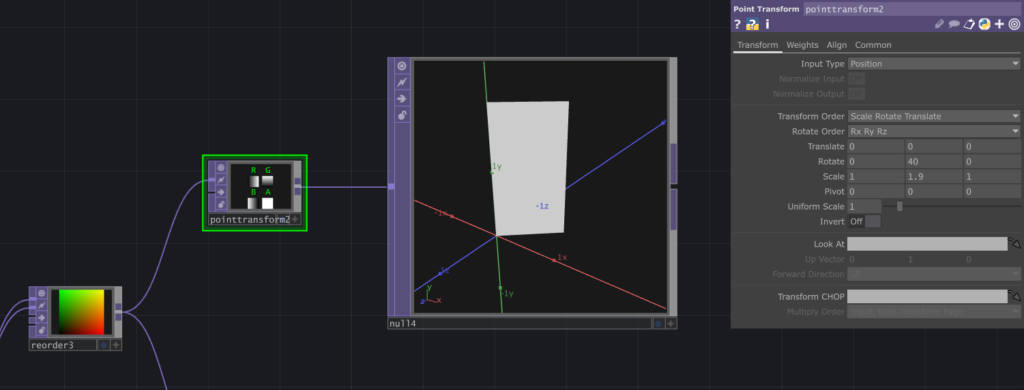Open the comment speech bubble icon
The image size is (1024, 390).
click(x=954, y=24)
